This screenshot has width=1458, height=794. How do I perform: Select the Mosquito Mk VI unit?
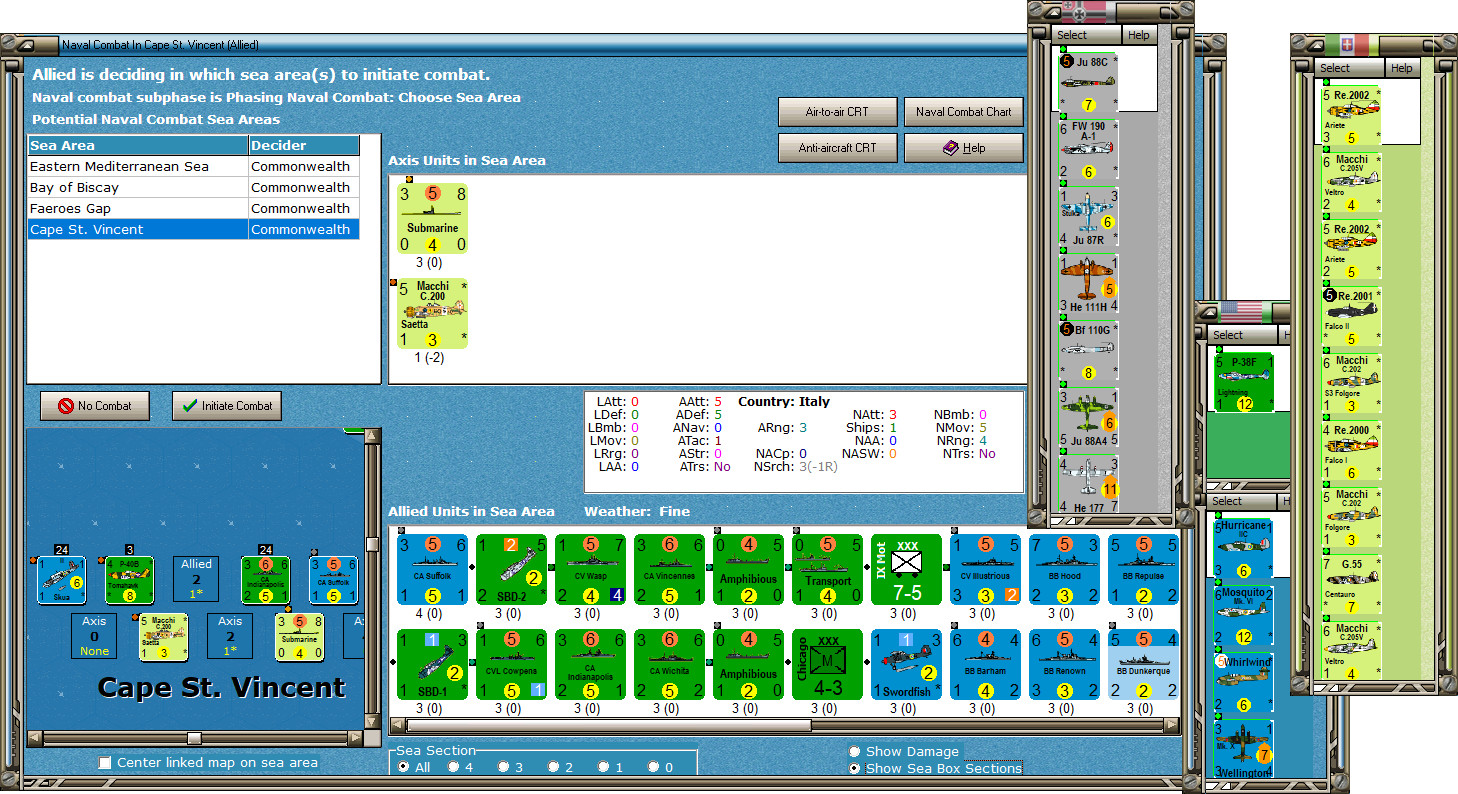pos(1244,615)
